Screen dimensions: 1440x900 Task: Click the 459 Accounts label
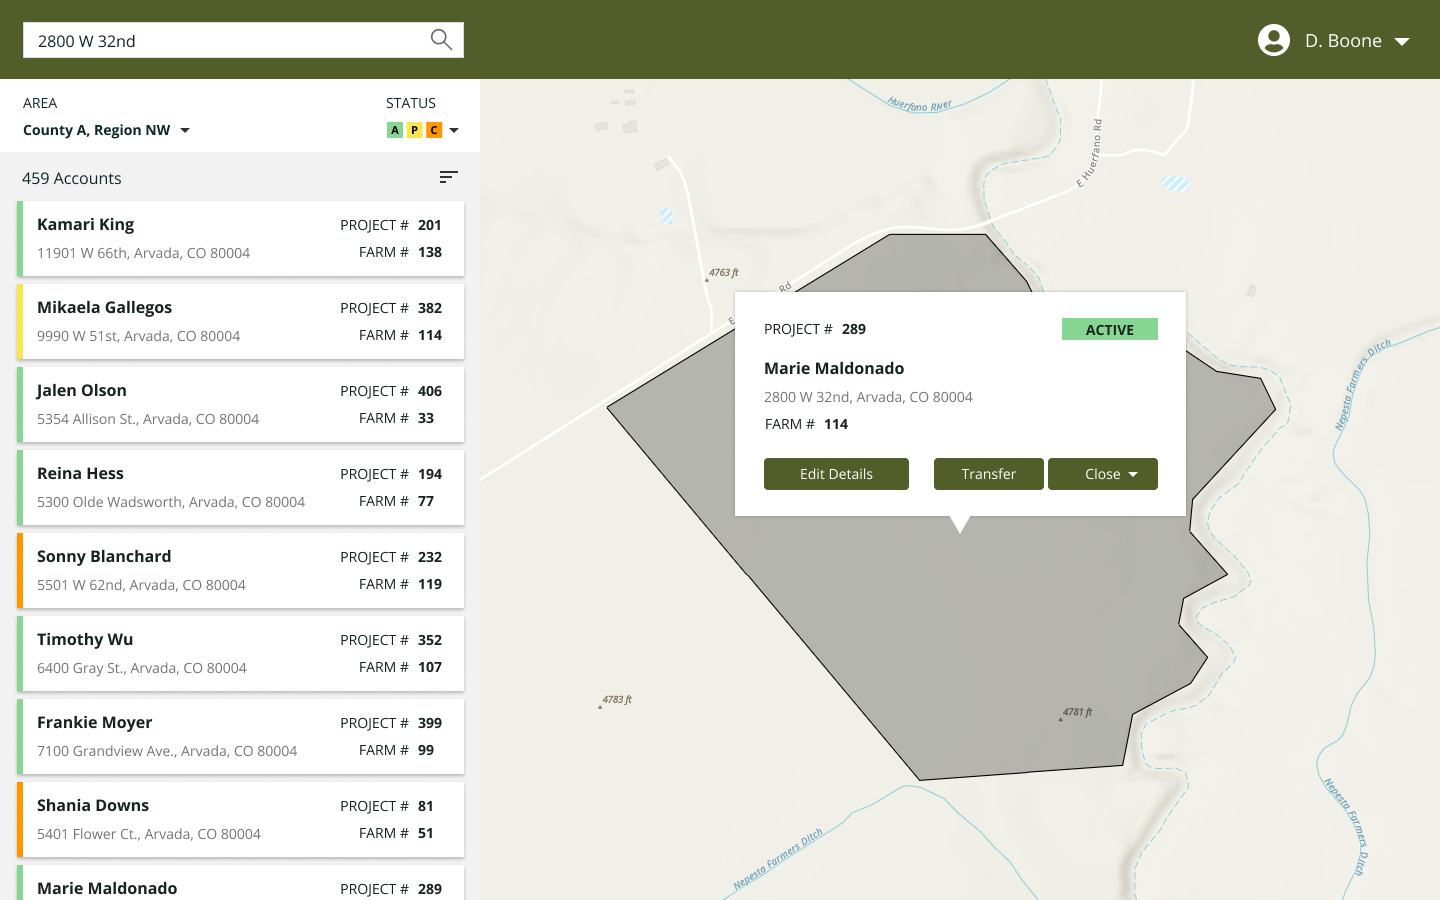[x=72, y=178]
